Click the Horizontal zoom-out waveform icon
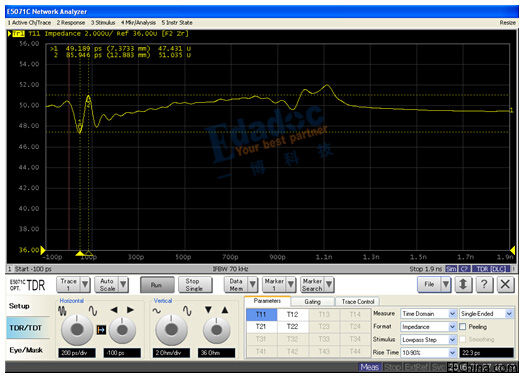This screenshot has width=524, height=381. [x=62, y=311]
